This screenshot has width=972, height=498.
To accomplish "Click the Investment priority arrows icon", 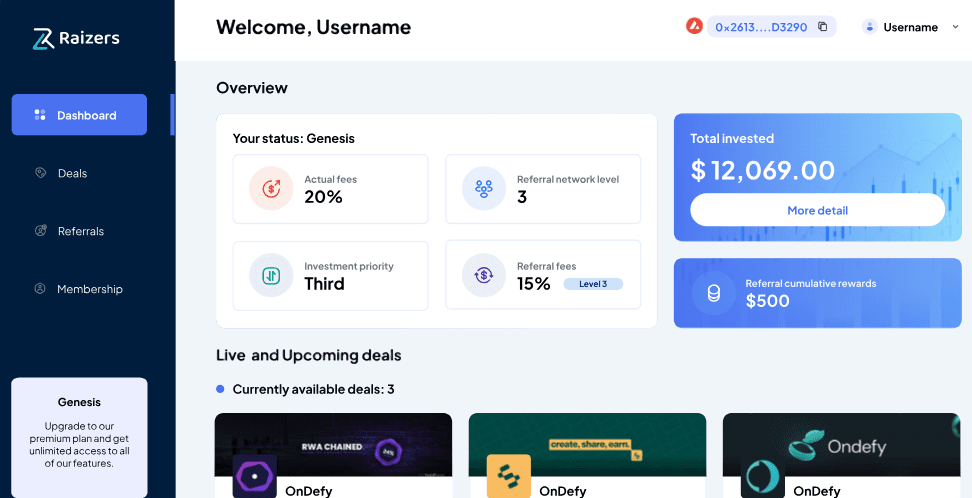I will click(271, 275).
